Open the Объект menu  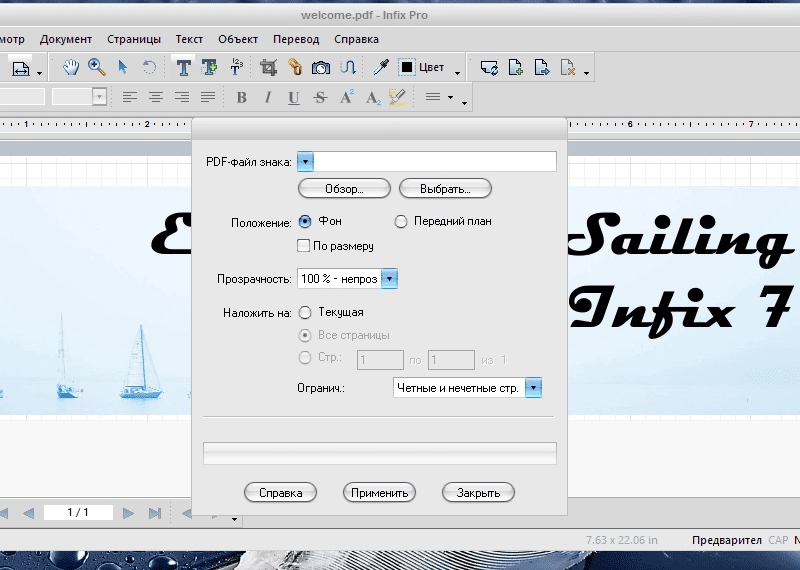pos(238,39)
